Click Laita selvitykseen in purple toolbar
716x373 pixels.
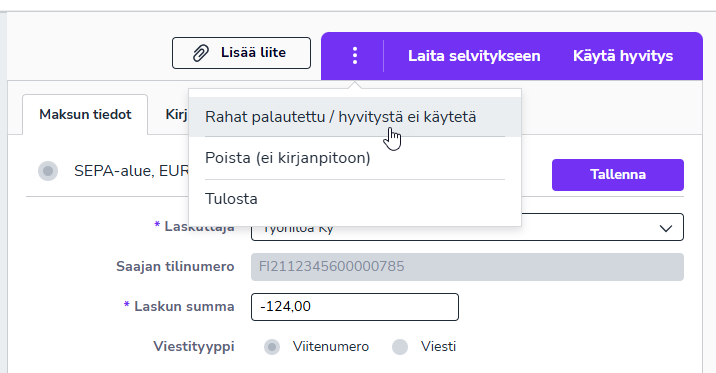coord(474,56)
